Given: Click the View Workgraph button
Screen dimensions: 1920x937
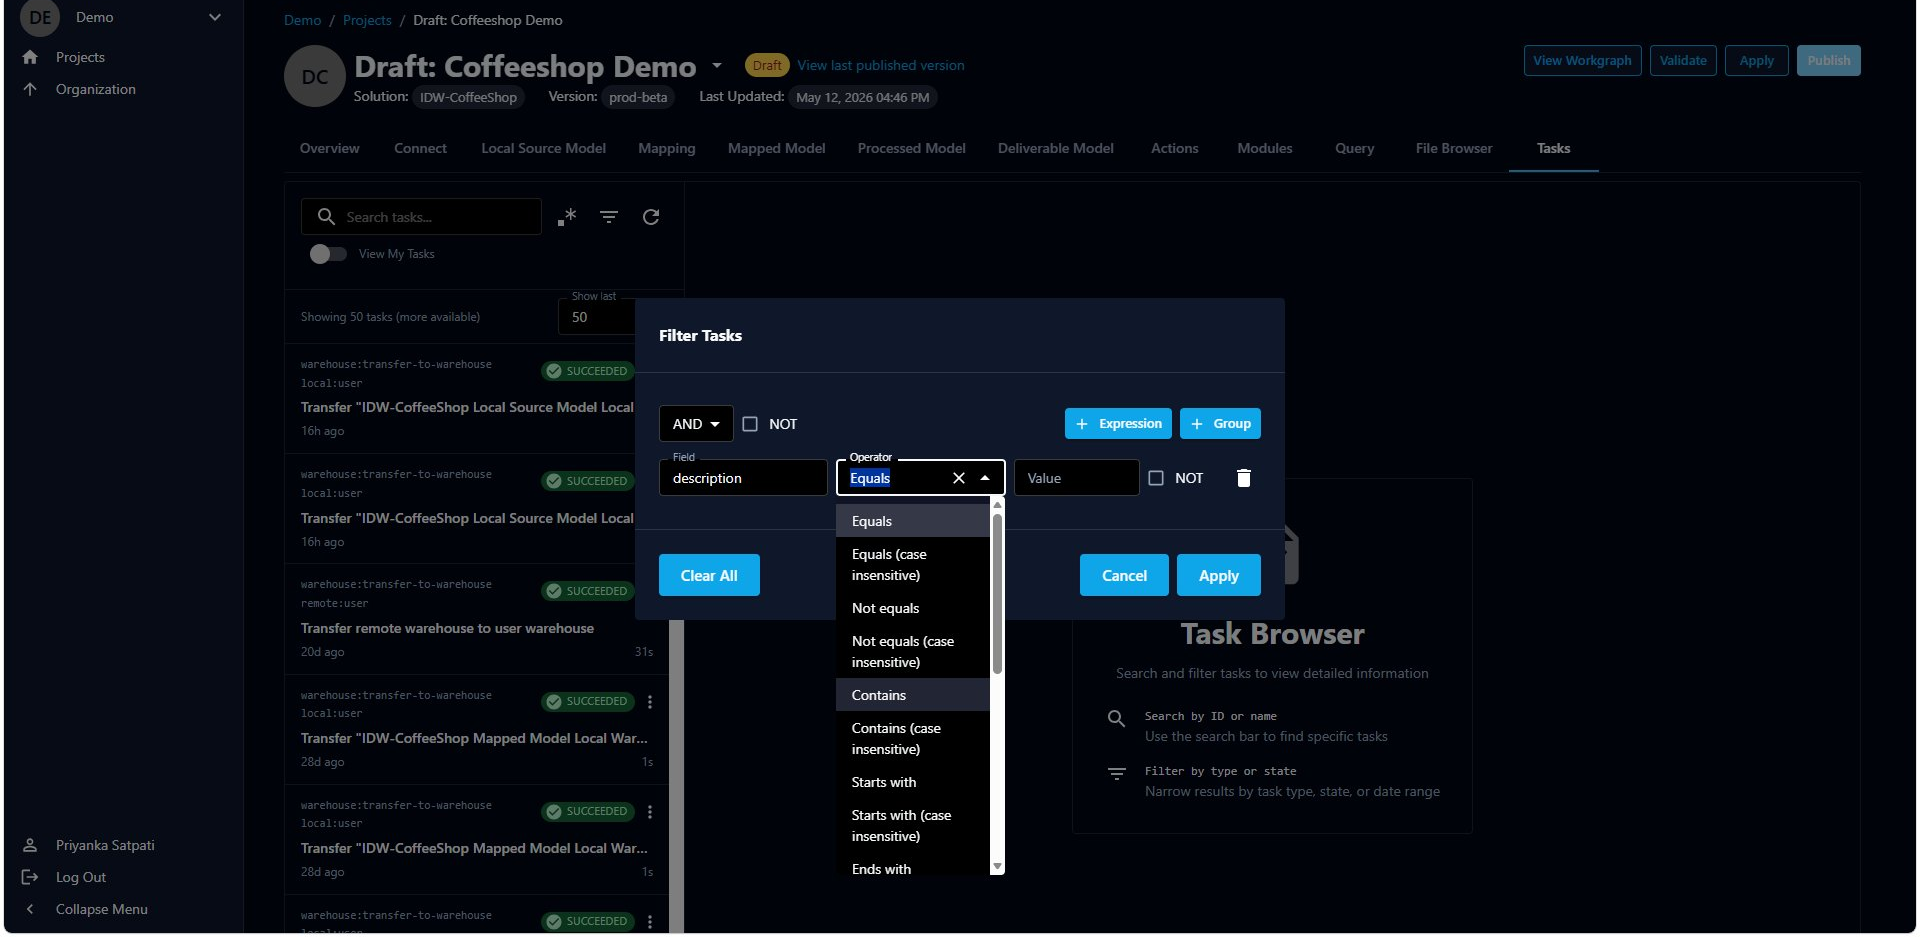Looking at the screenshot, I should tap(1582, 60).
